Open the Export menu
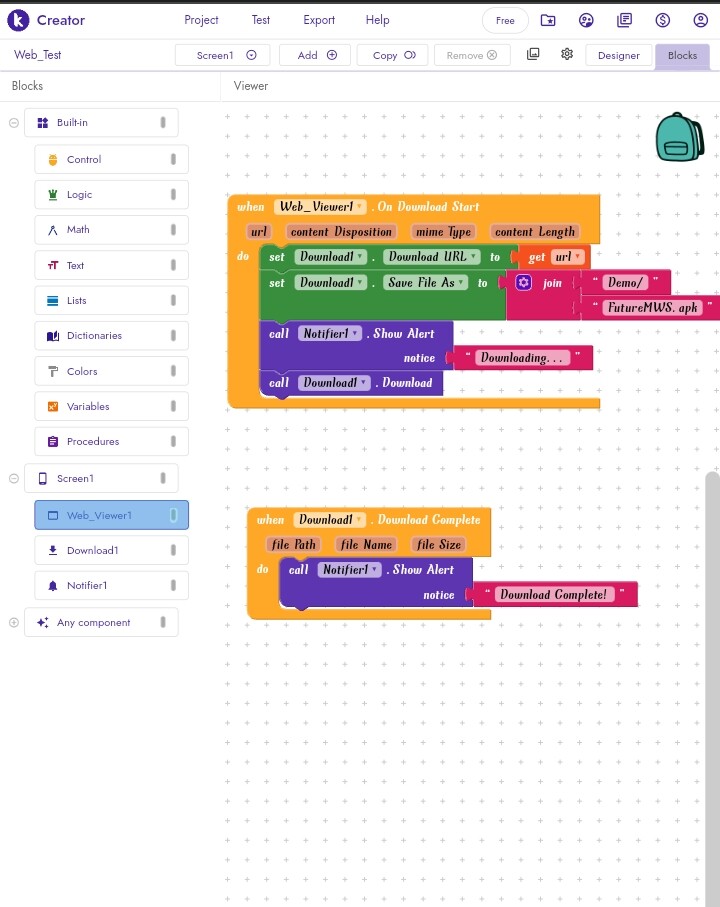 319,20
